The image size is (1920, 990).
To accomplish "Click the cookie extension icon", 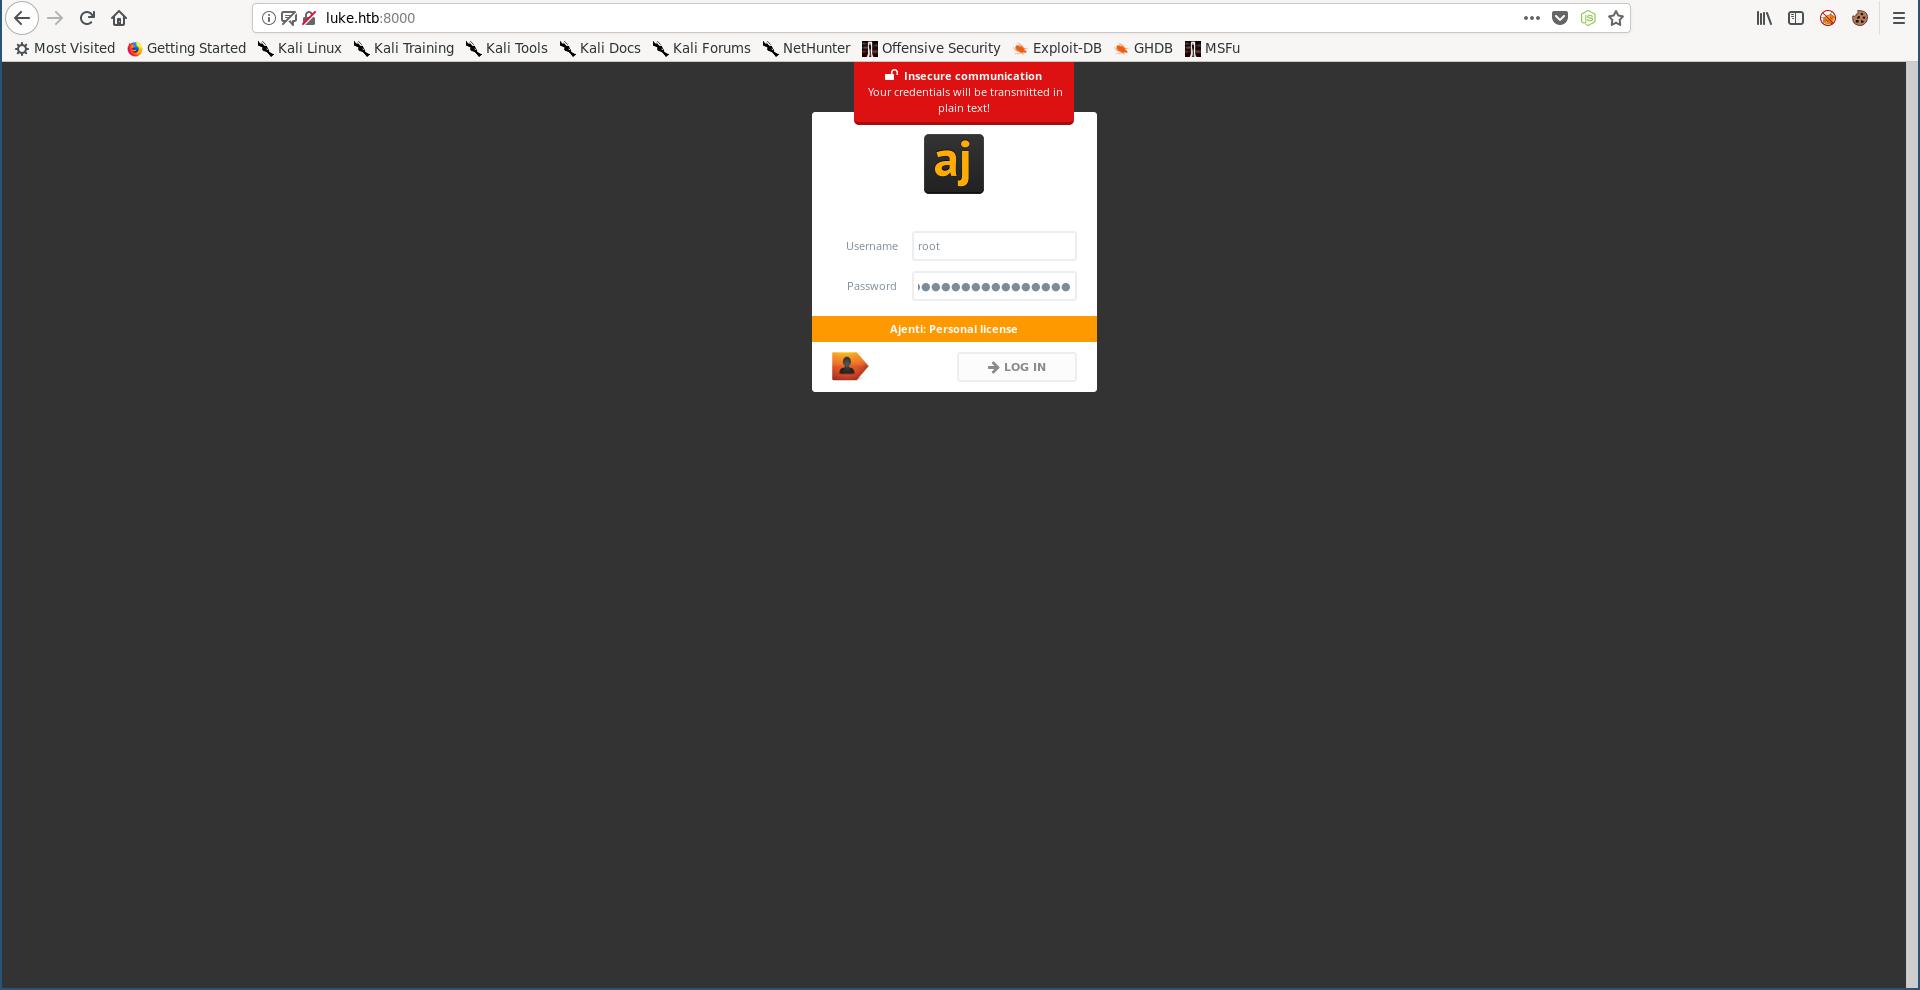I will click(1860, 18).
